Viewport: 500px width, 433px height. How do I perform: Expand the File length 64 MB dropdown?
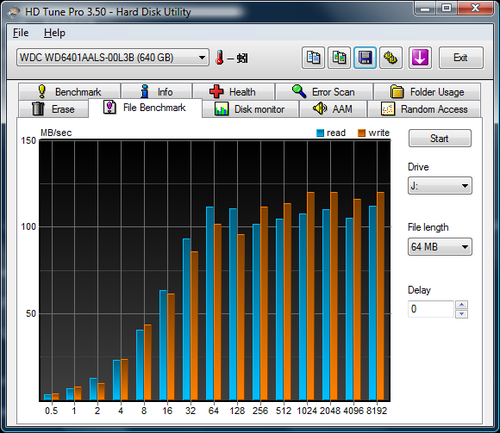pos(440,247)
